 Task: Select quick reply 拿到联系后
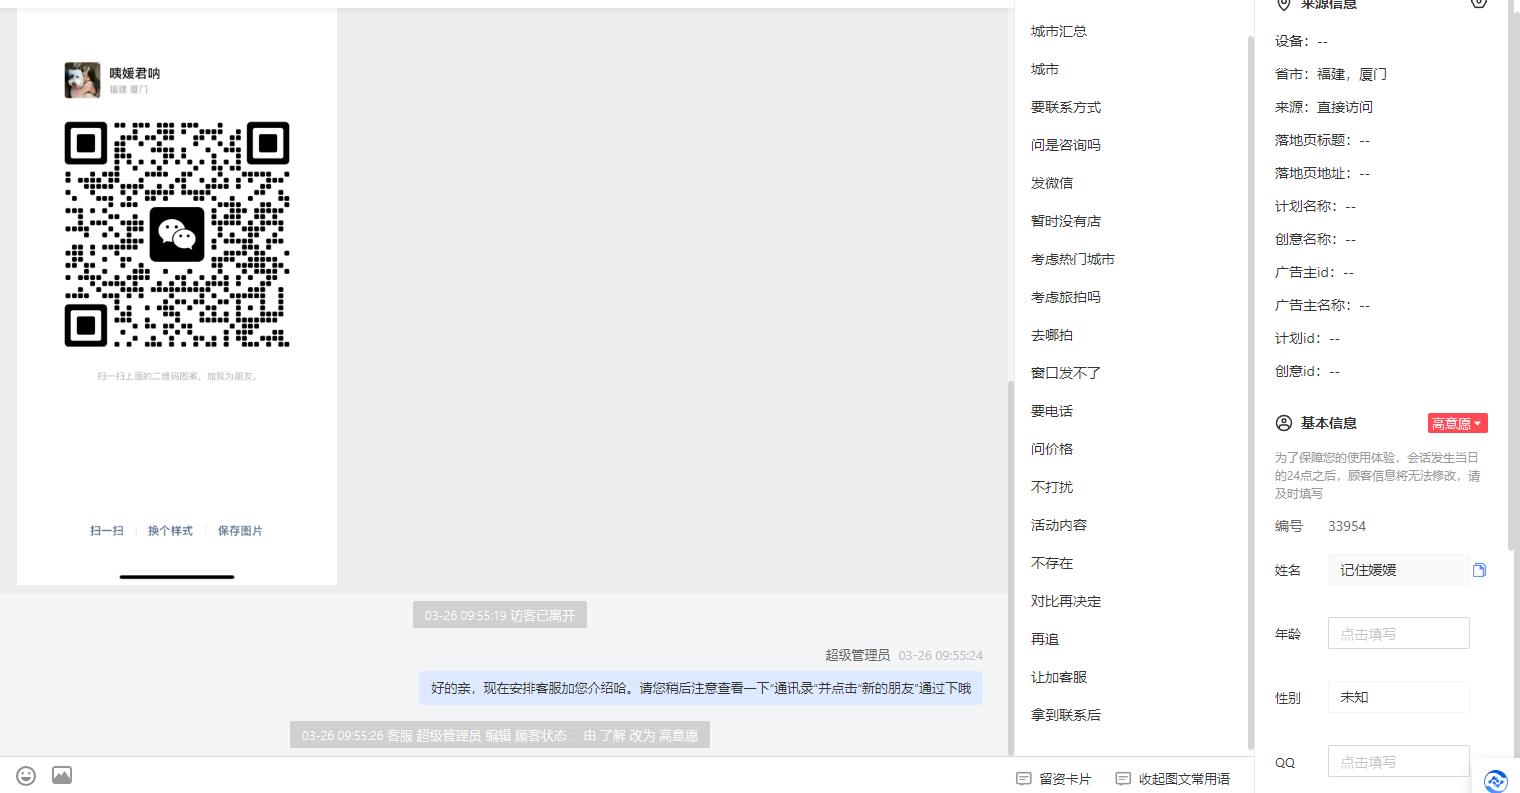[1066, 715]
